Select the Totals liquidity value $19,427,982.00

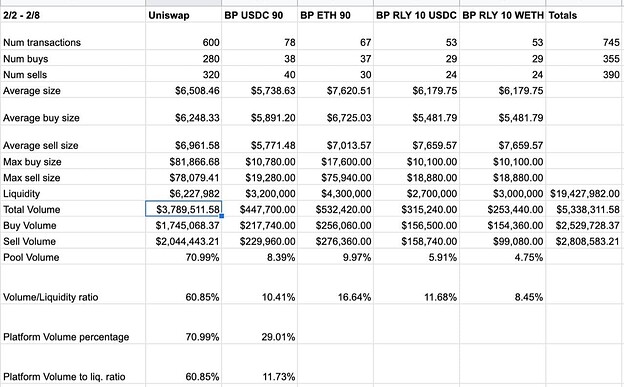click(x=585, y=194)
